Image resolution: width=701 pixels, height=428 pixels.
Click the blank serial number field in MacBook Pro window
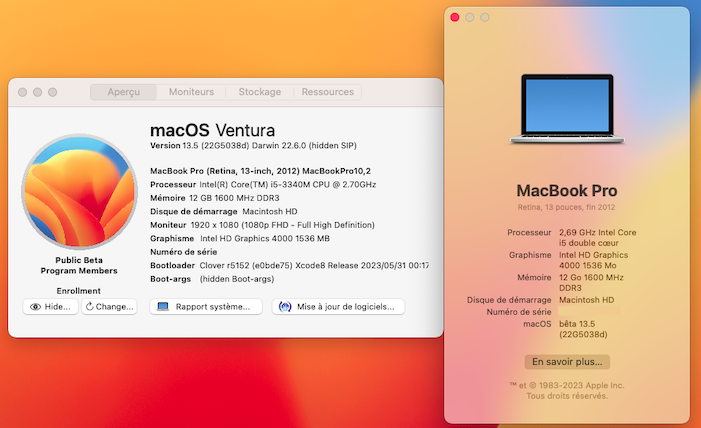click(x=589, y=311)
